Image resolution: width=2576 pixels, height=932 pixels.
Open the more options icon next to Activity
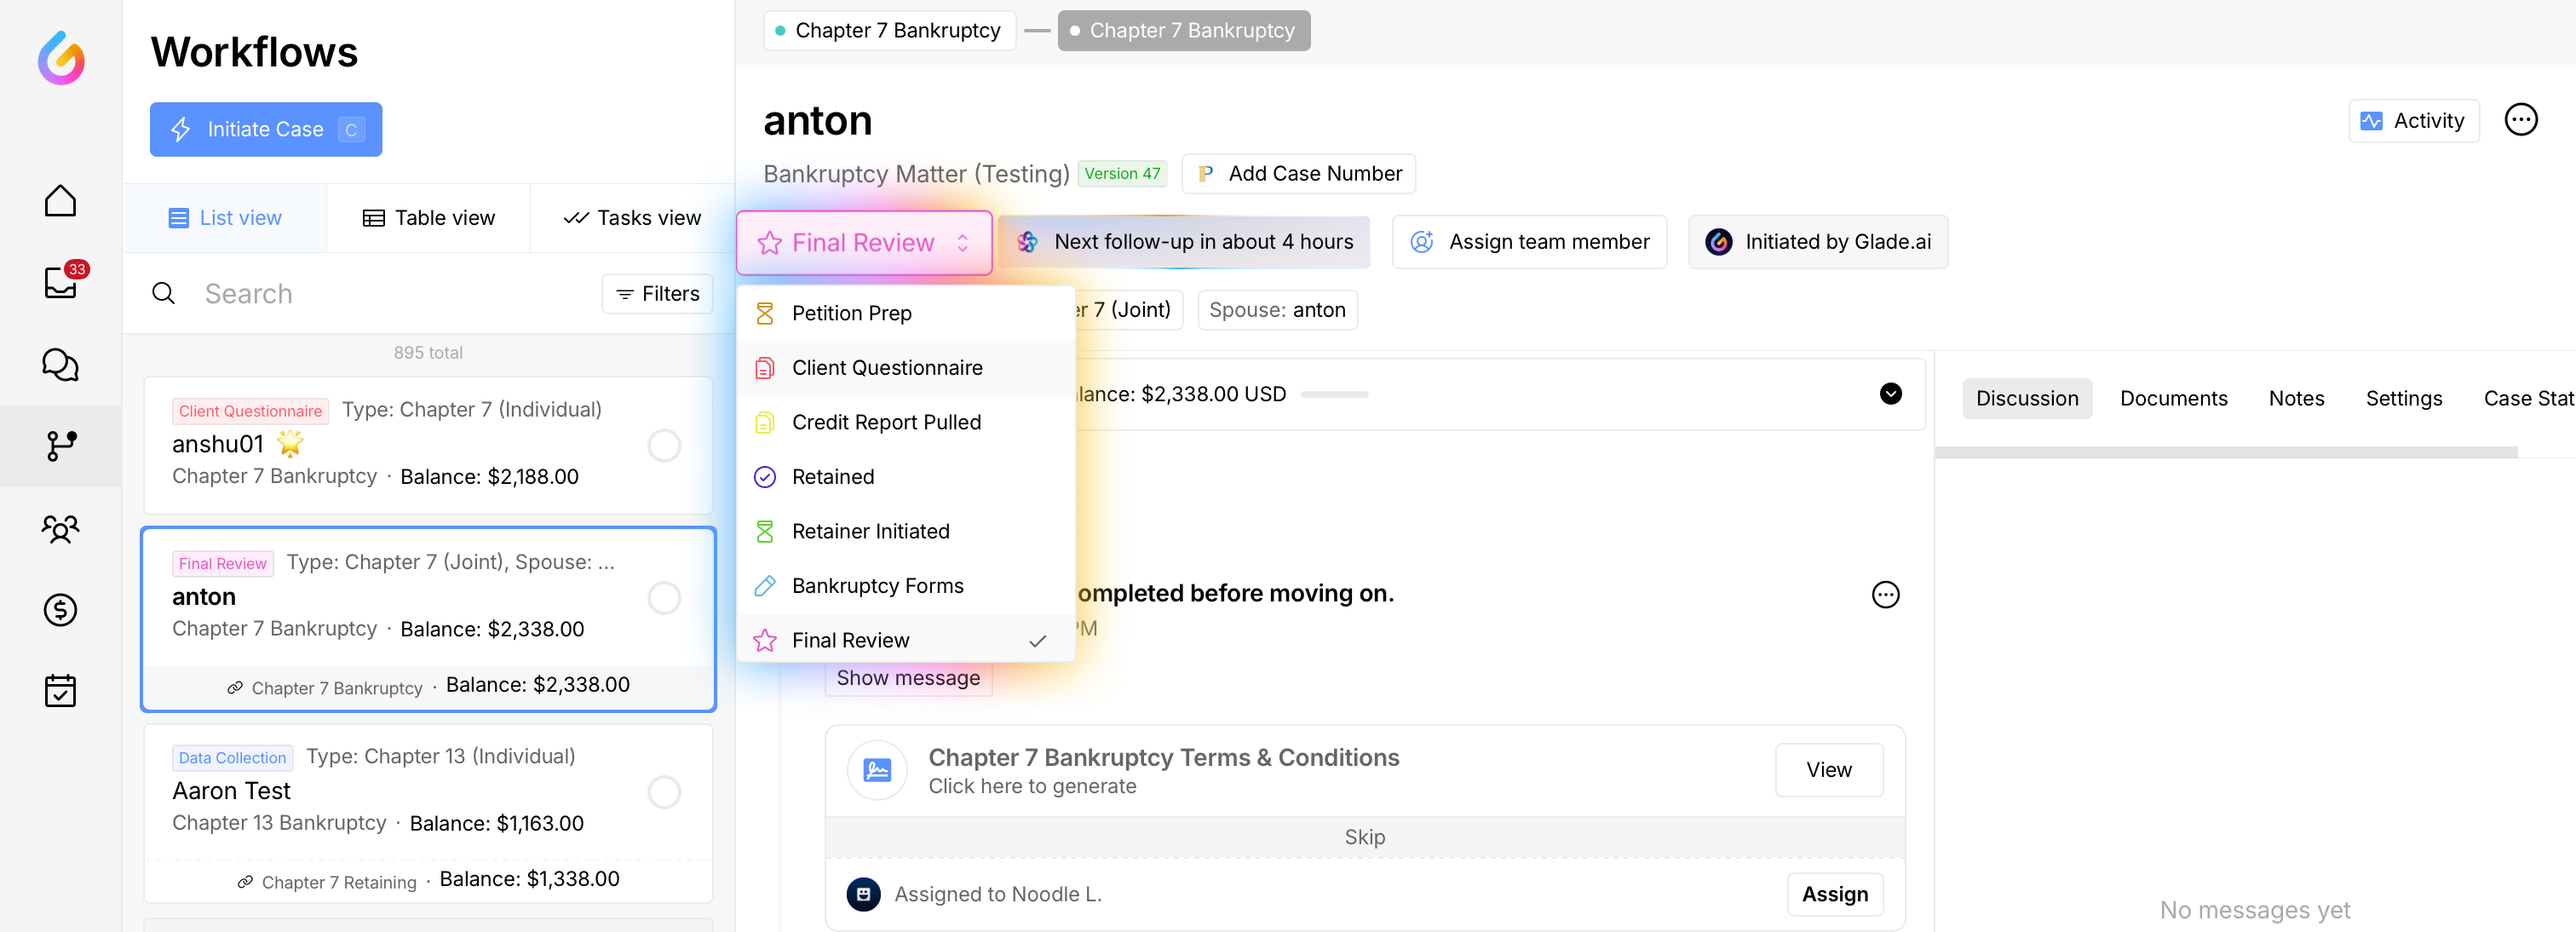2520,120
